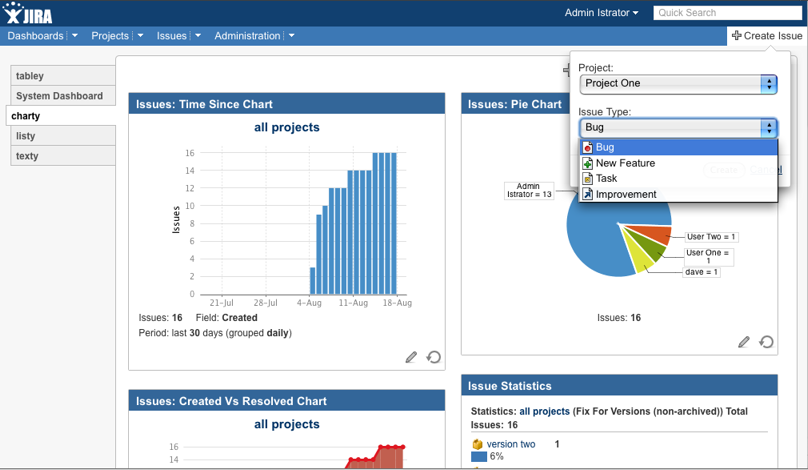The height and width of the screenshot is (470, 808).
Task: Open Administration in the navigation bar
Action: pyautogui.click(x=247, y=36)
